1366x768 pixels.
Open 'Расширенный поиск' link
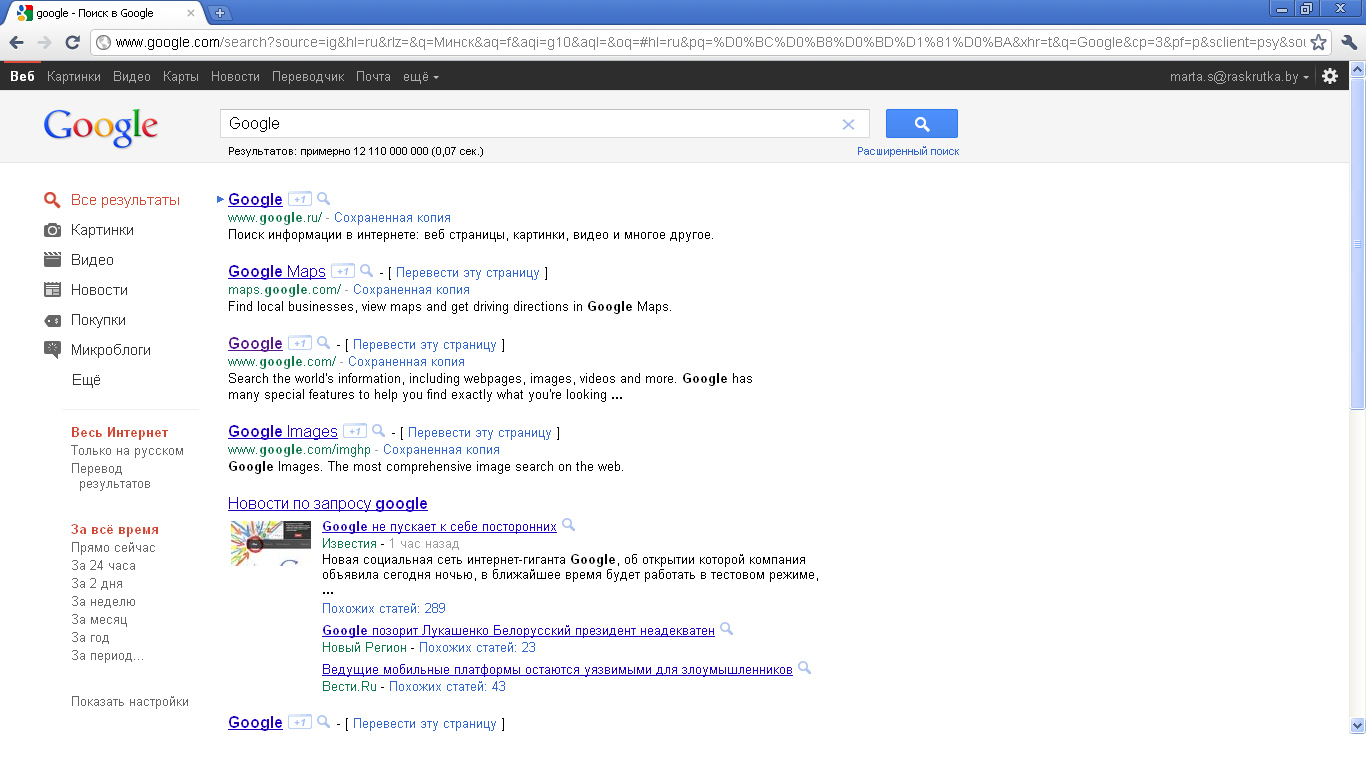(907, 151)
